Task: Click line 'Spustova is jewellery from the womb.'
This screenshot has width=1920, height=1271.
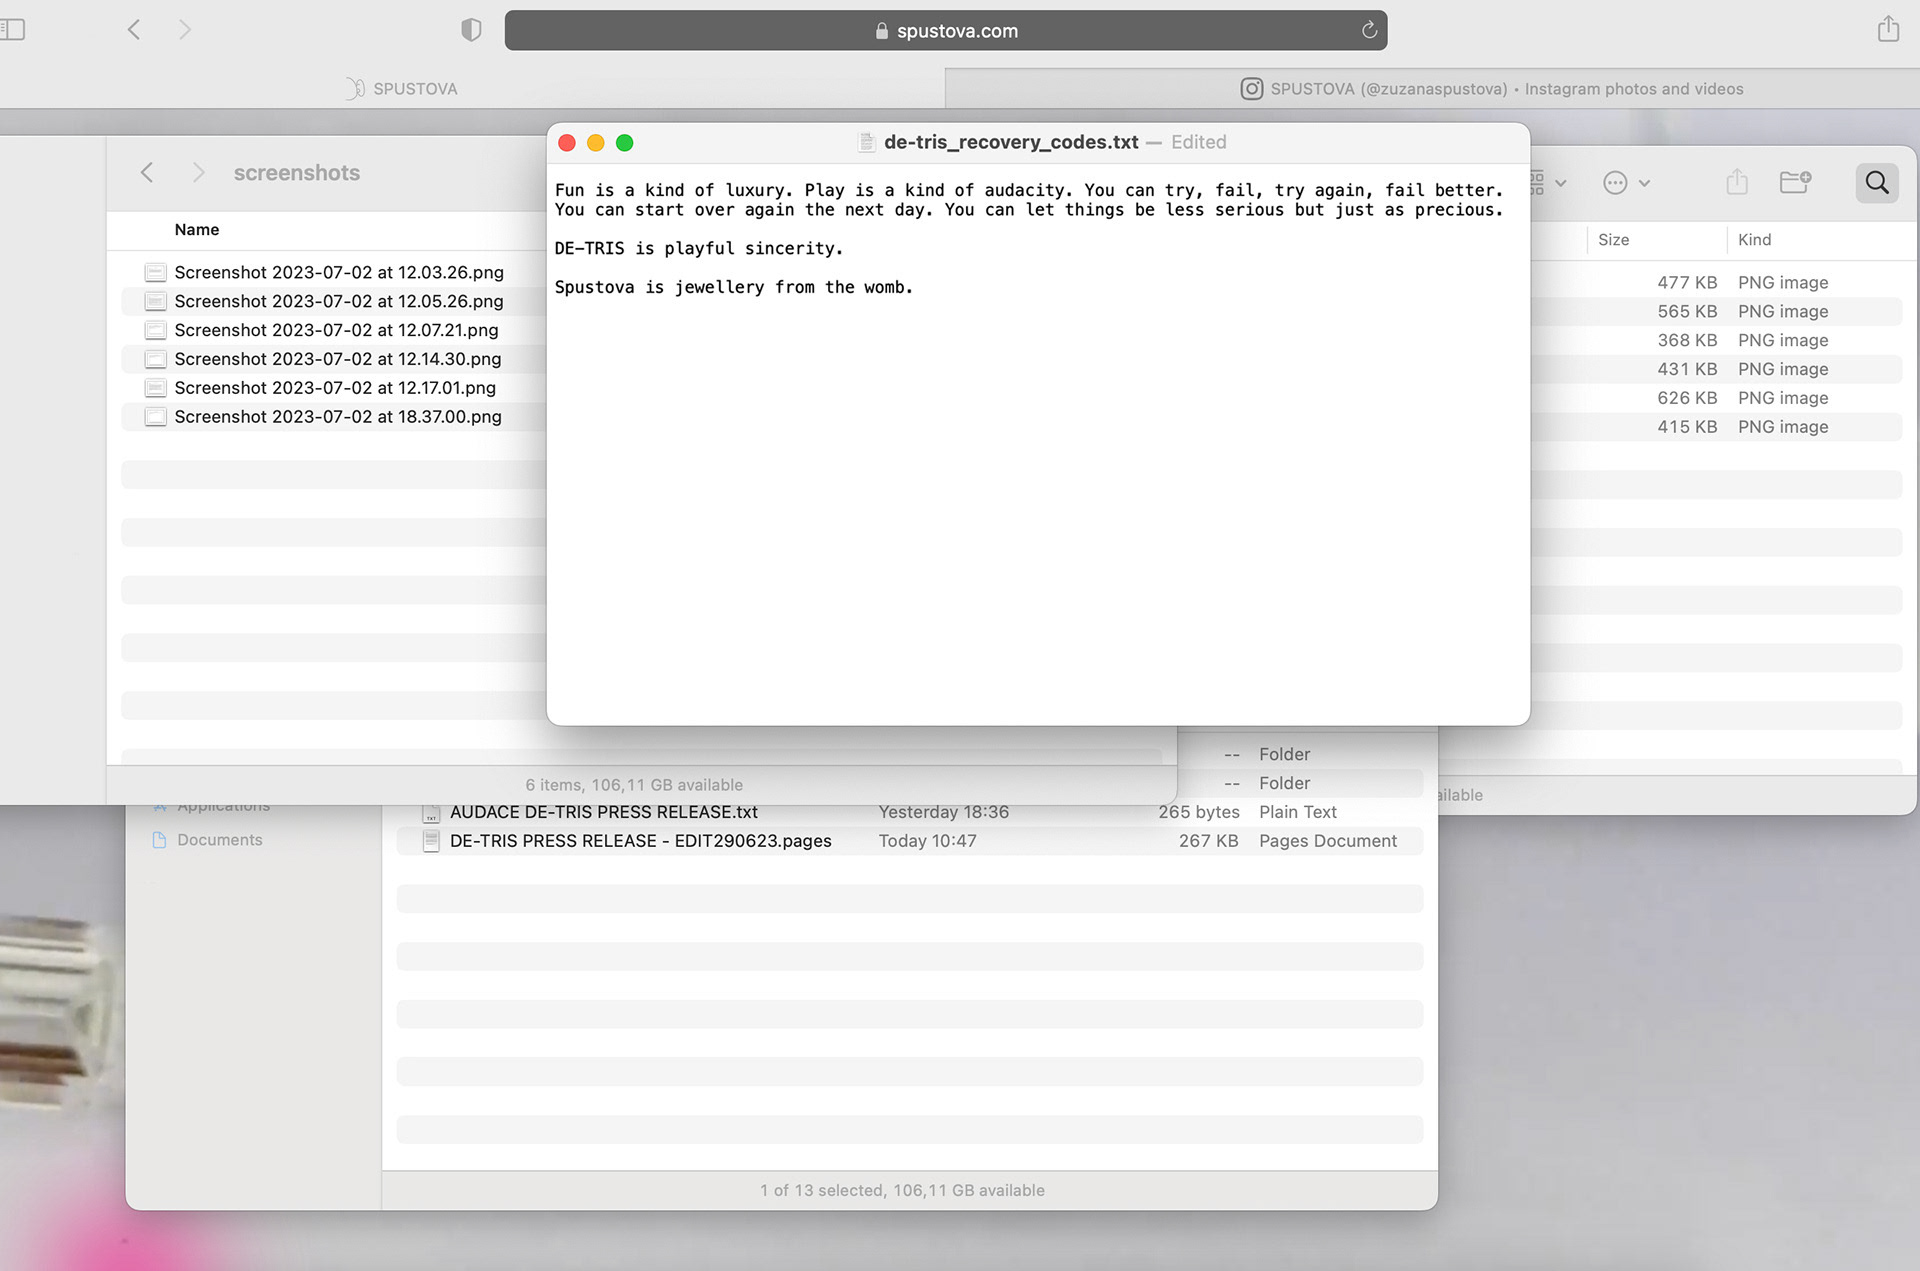Action: coord(733,287)
